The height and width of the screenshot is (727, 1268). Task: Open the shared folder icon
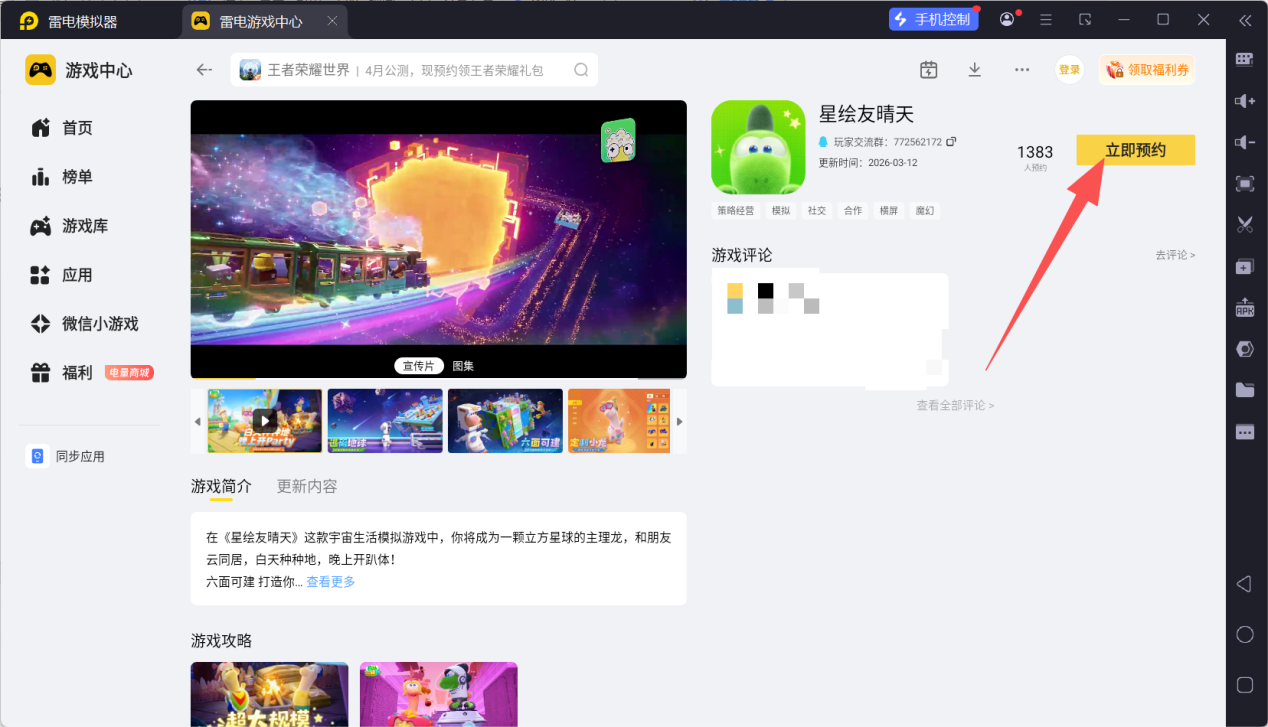1244,390
